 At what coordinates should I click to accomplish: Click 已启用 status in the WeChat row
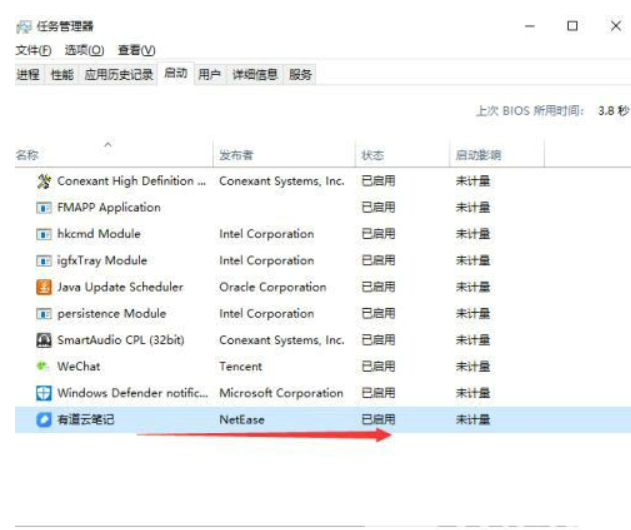click(378, 367)
